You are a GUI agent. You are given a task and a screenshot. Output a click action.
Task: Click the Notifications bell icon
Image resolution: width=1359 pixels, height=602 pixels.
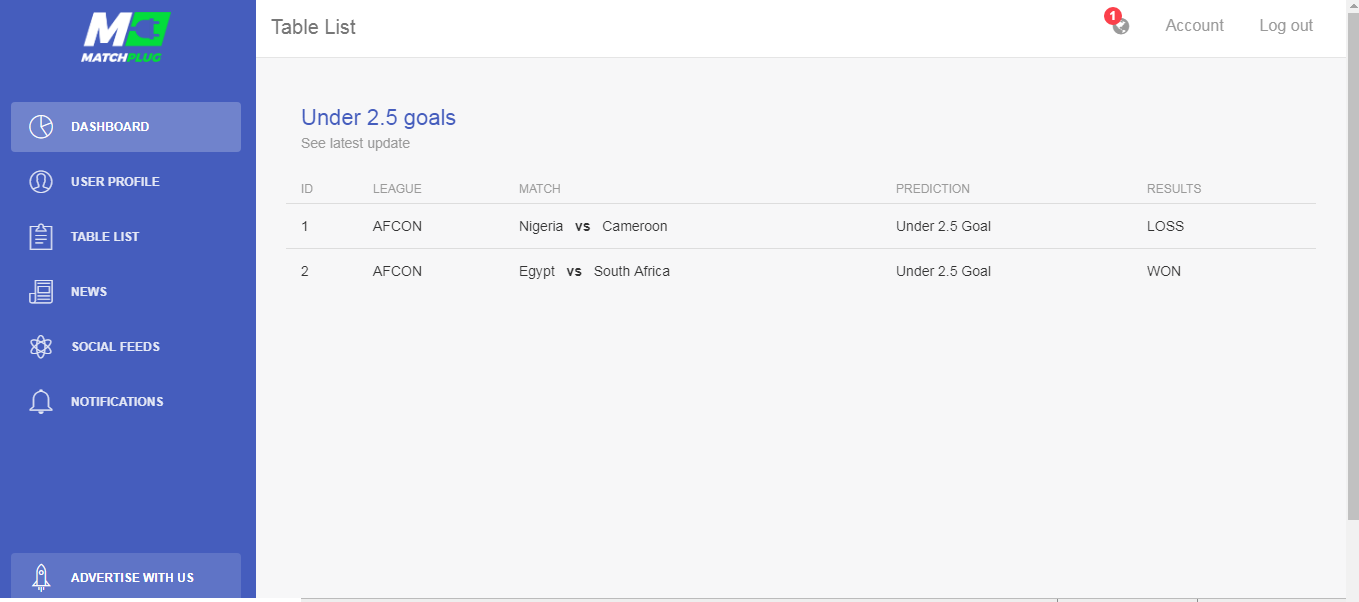[x=41, y=402]
